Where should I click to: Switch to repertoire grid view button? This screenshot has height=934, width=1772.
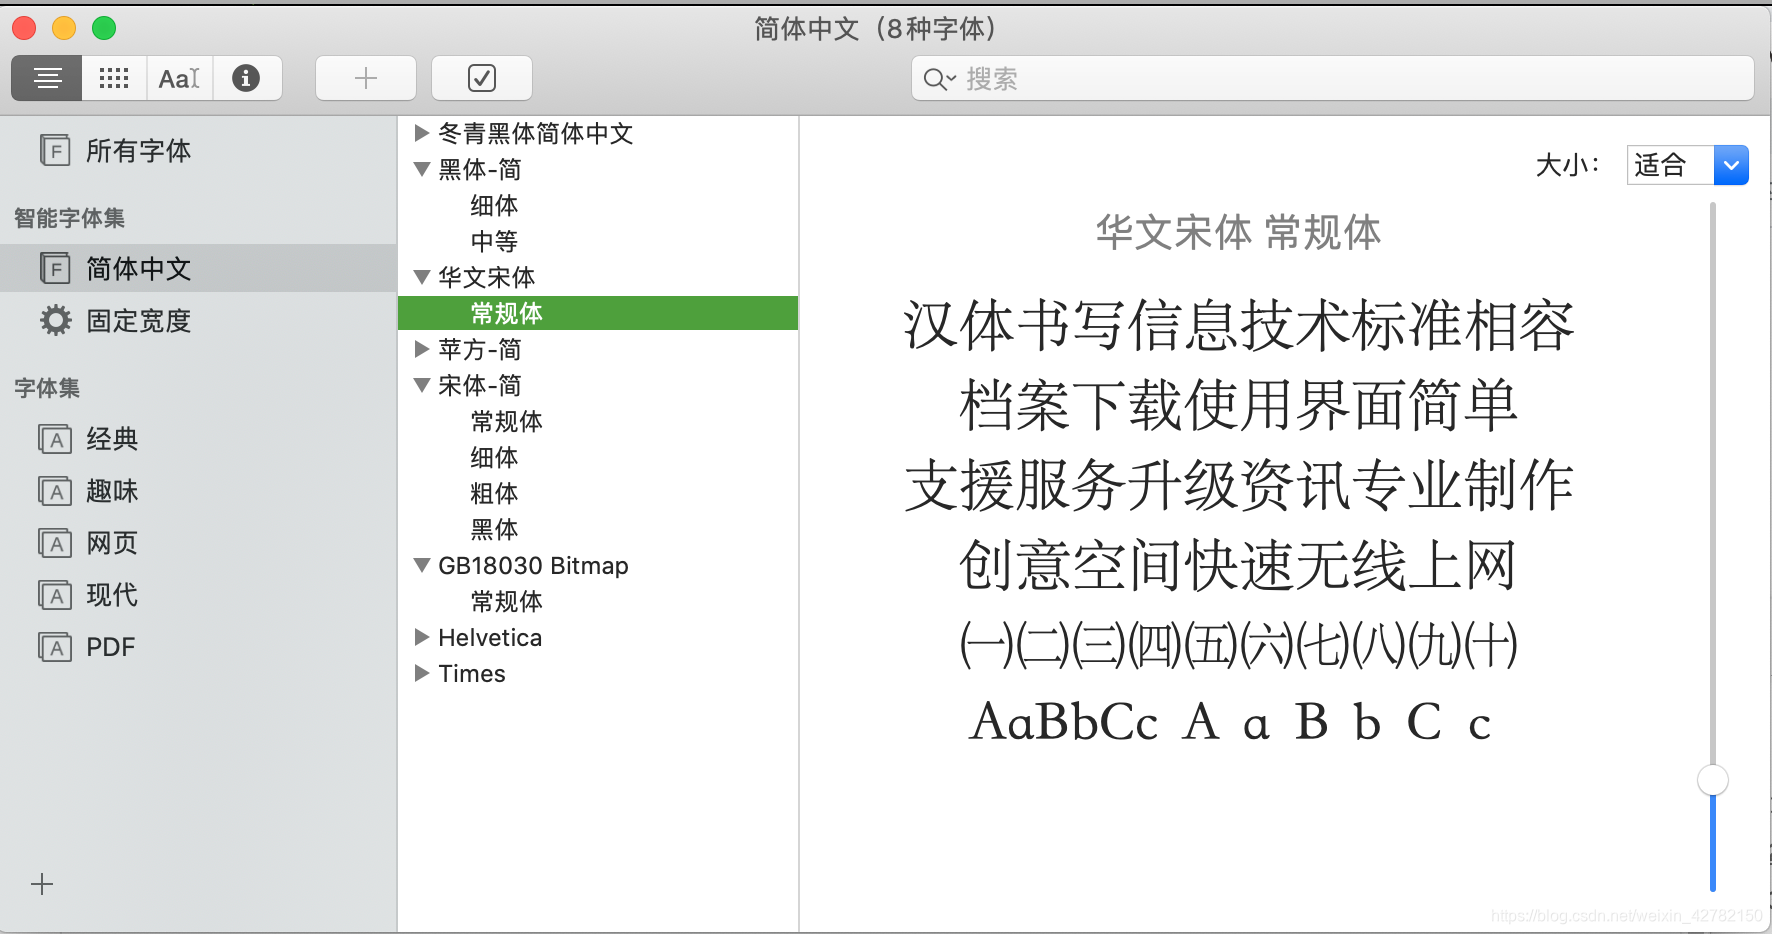[114, 78]
